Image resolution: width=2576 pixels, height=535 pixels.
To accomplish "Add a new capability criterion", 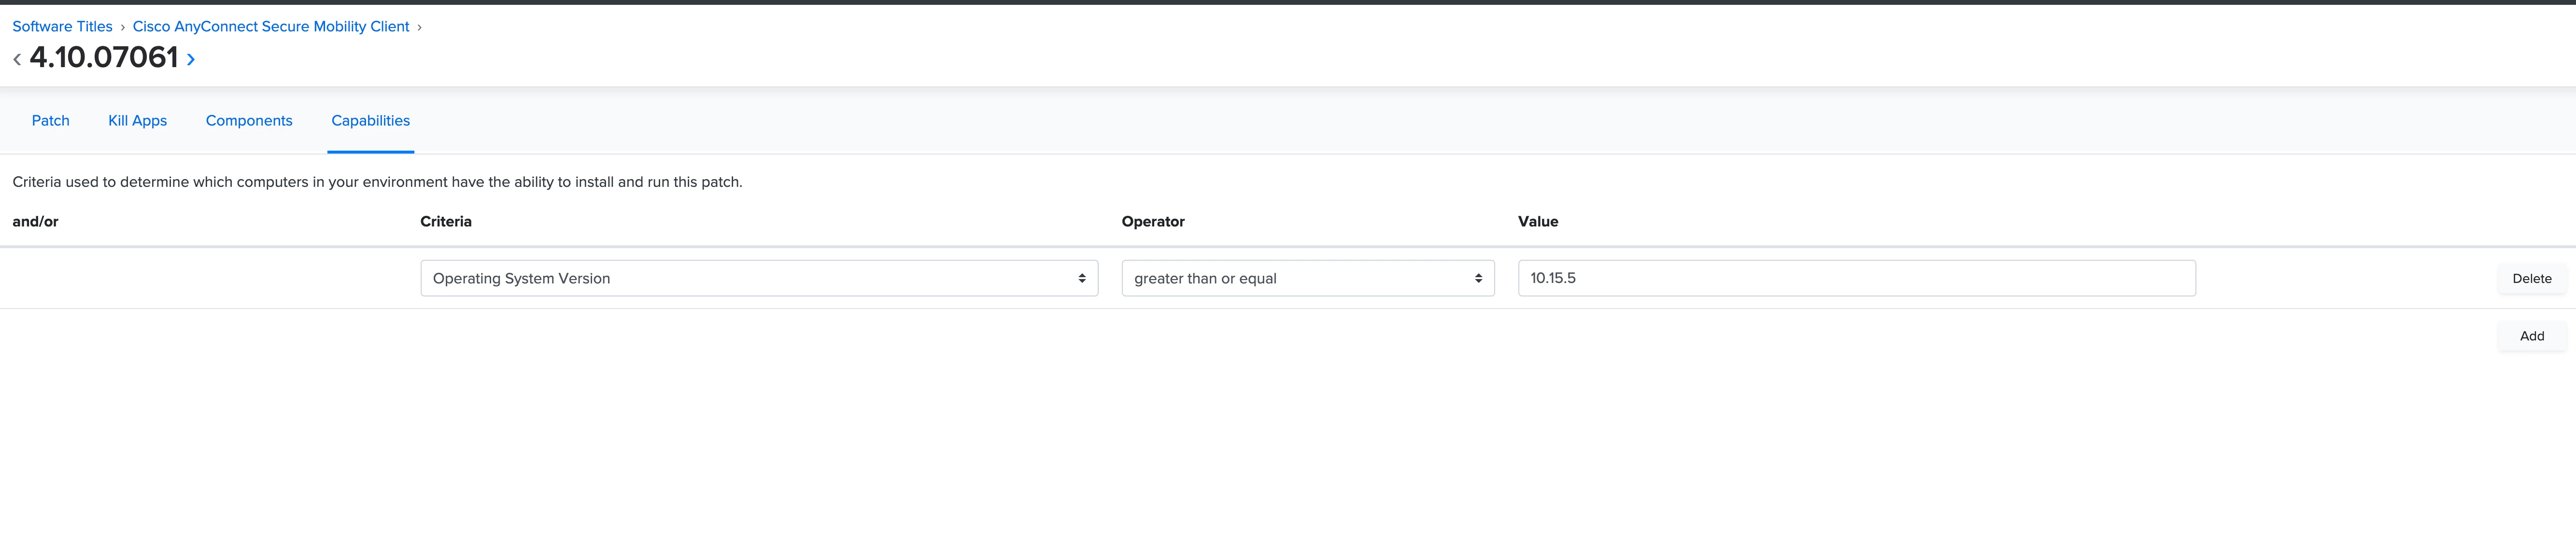I will [x=2531, y=336].
